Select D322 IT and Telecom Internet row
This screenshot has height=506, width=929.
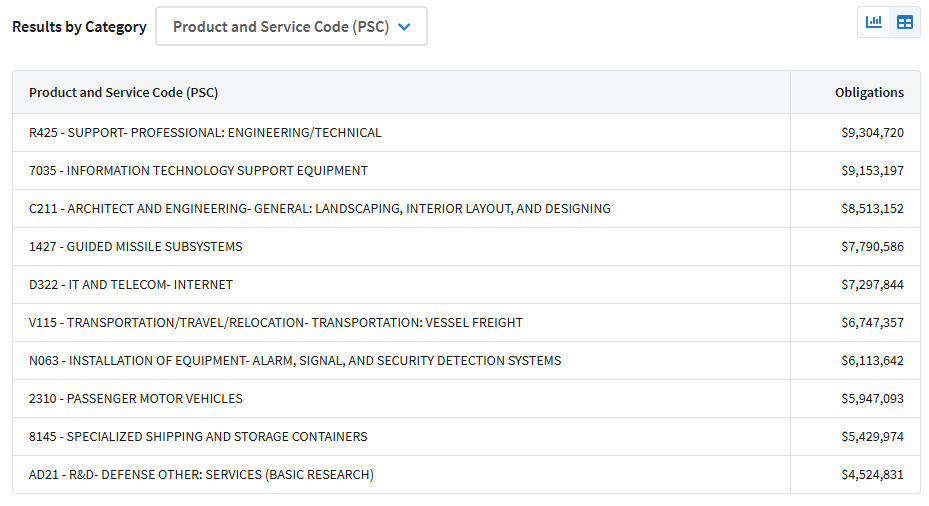pos(466,284)
